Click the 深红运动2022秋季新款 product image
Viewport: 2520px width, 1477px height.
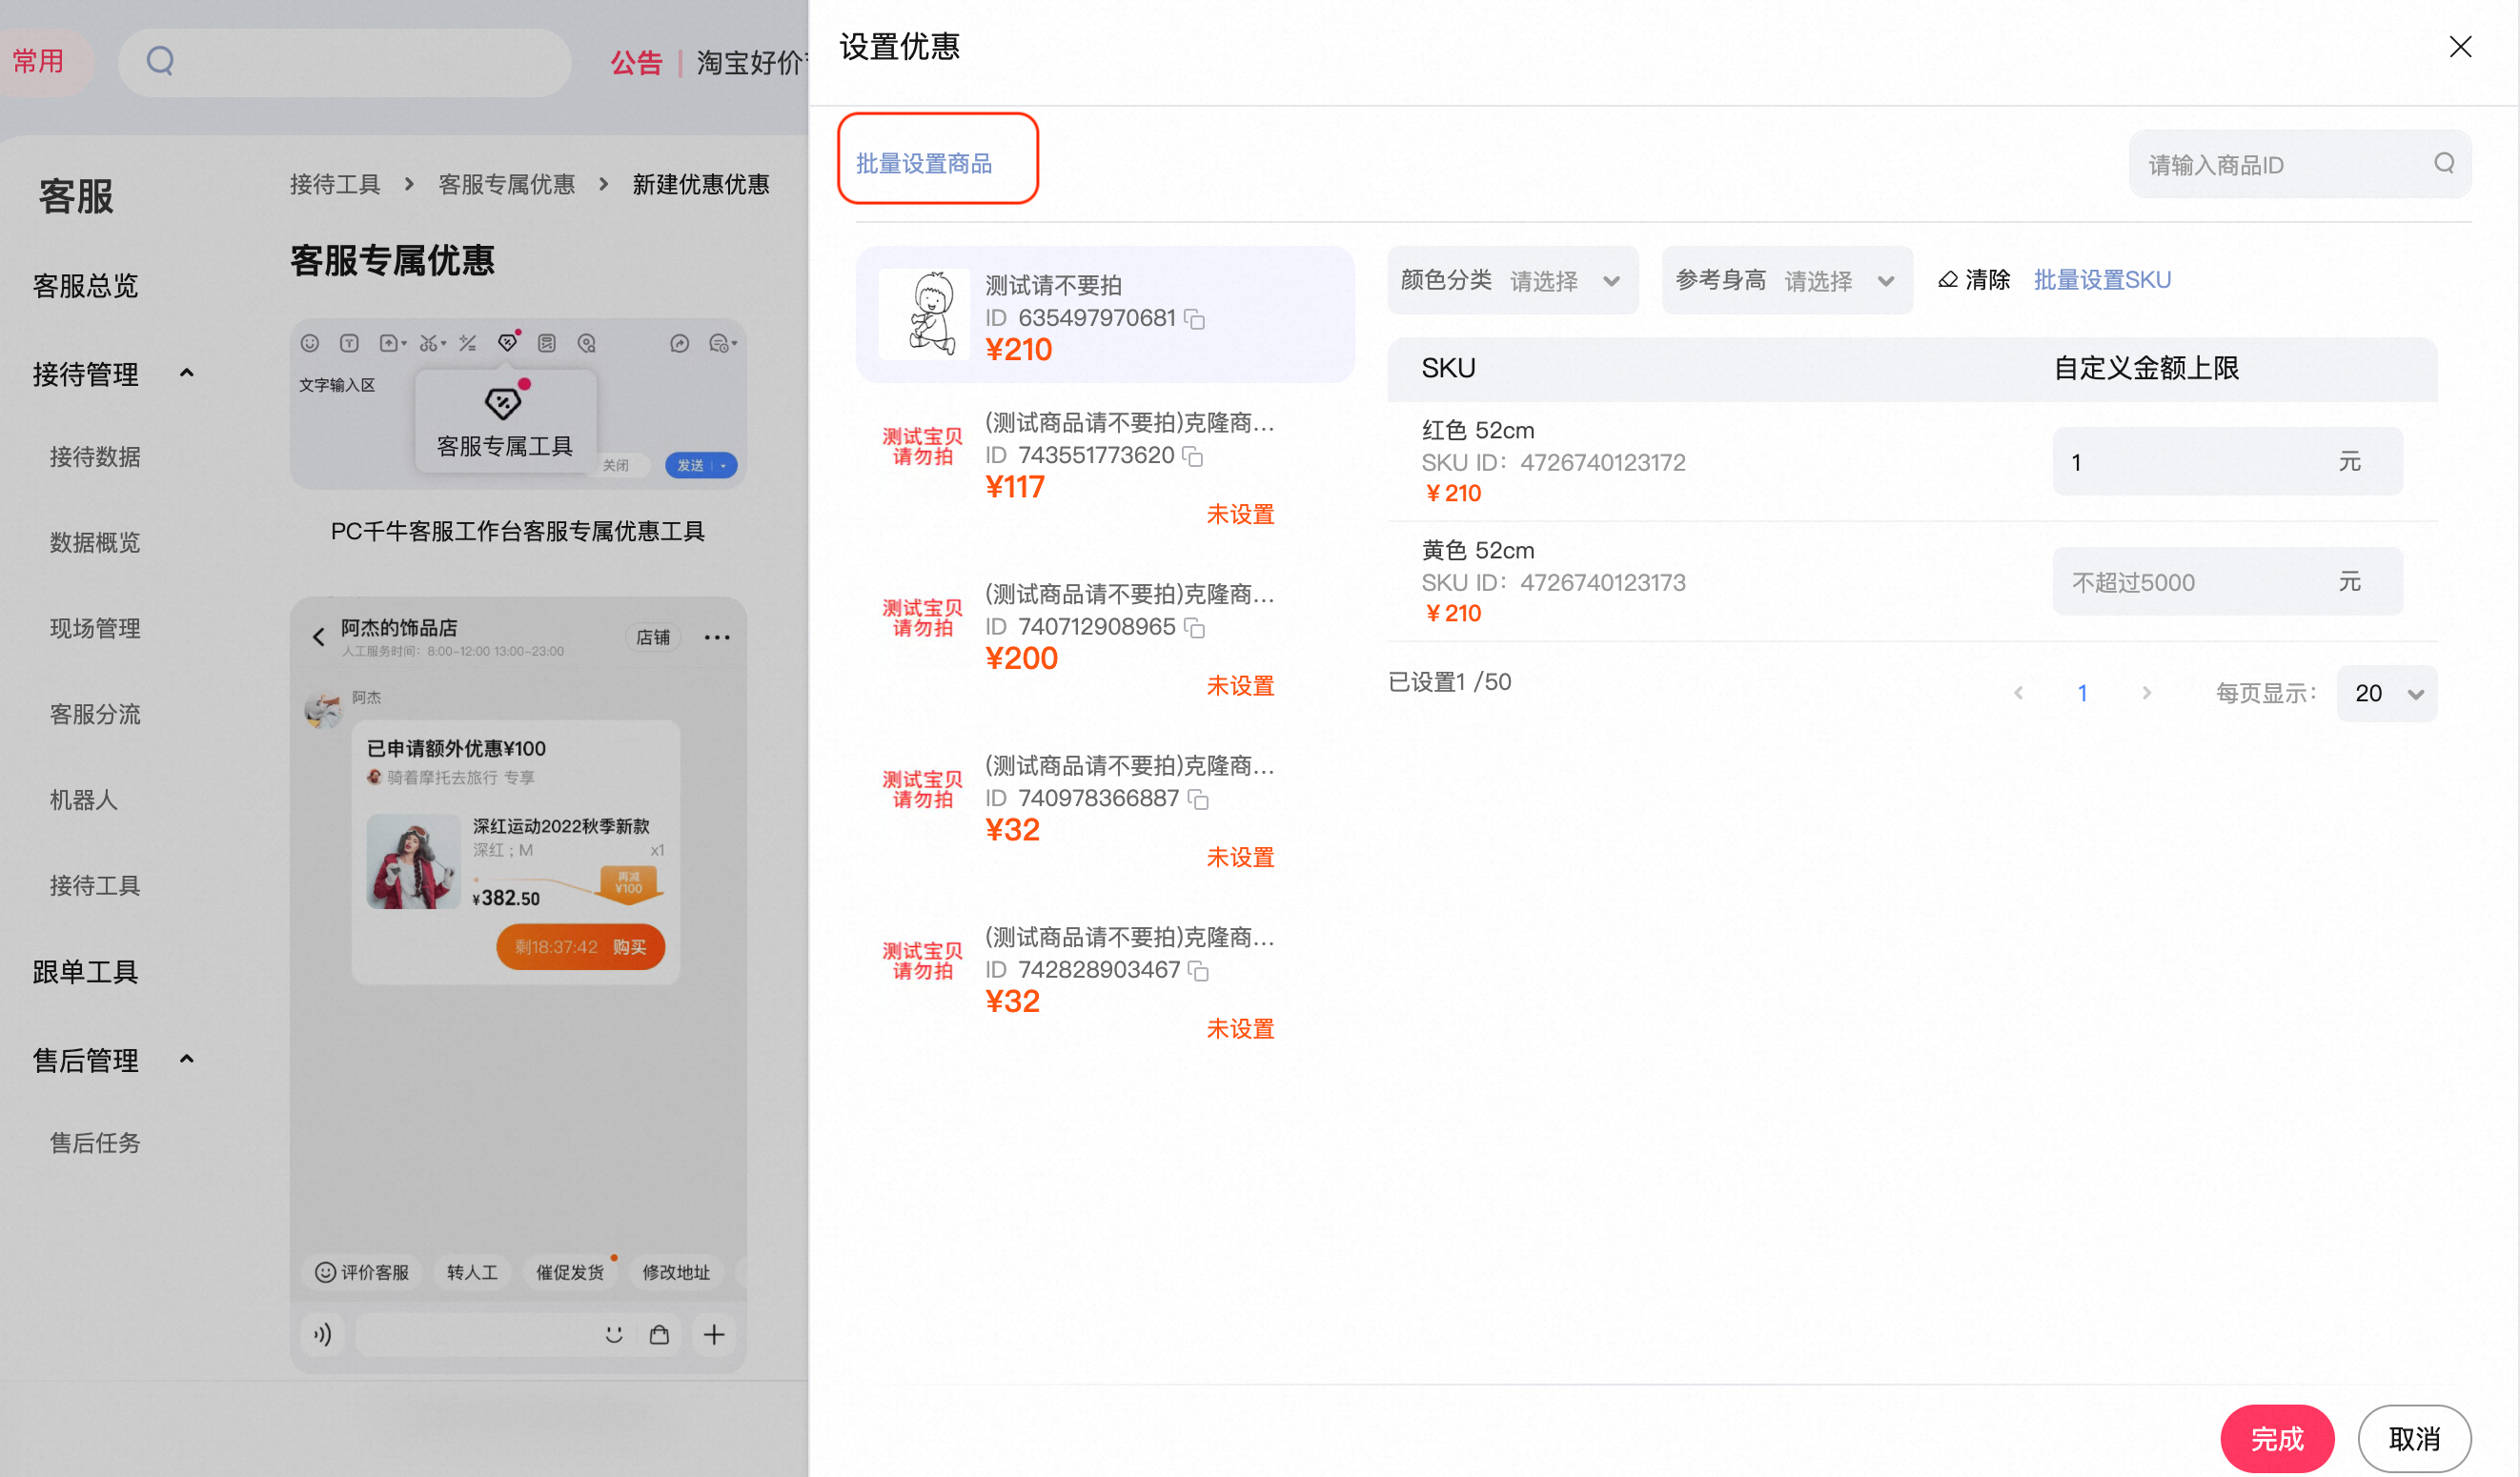413,861
